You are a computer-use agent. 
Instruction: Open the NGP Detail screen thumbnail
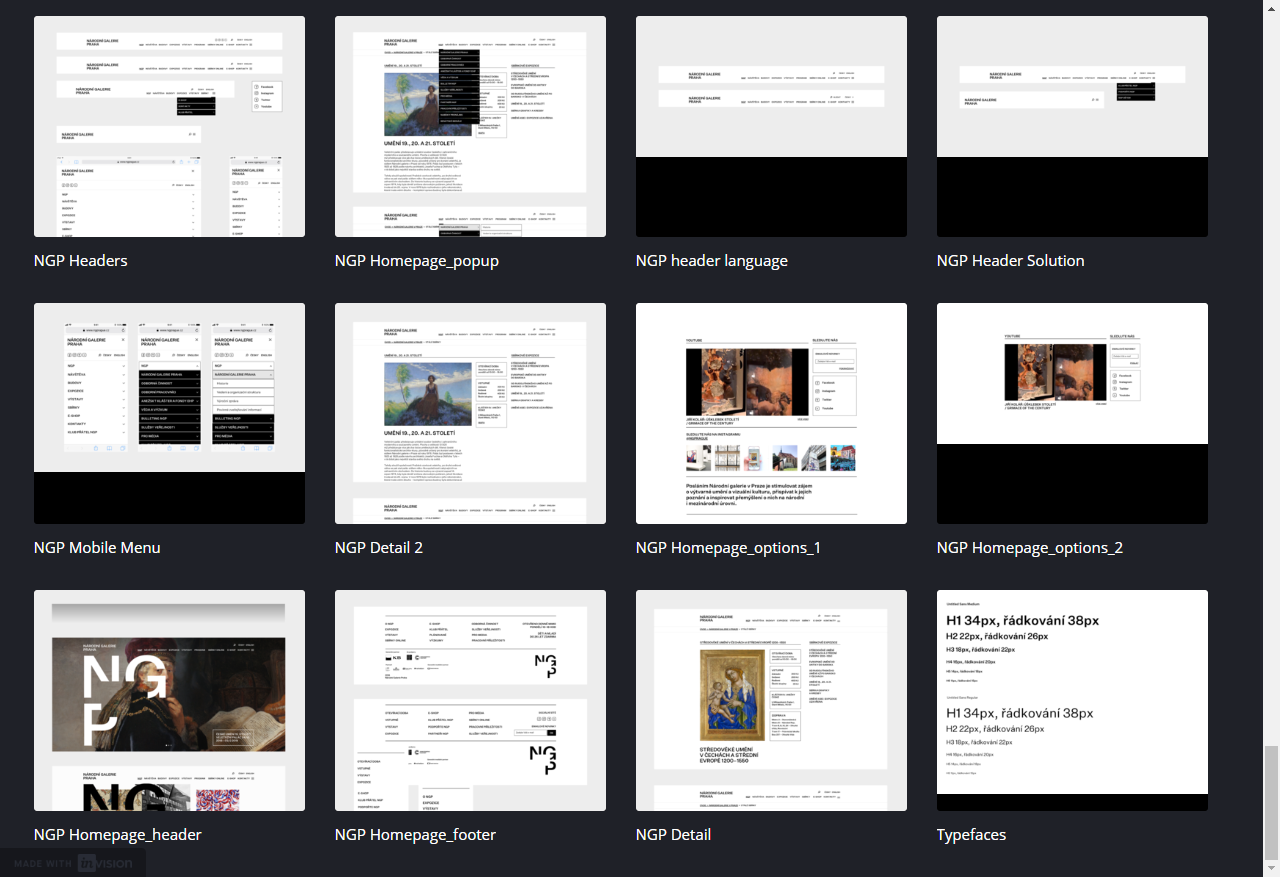pos(771,700)
